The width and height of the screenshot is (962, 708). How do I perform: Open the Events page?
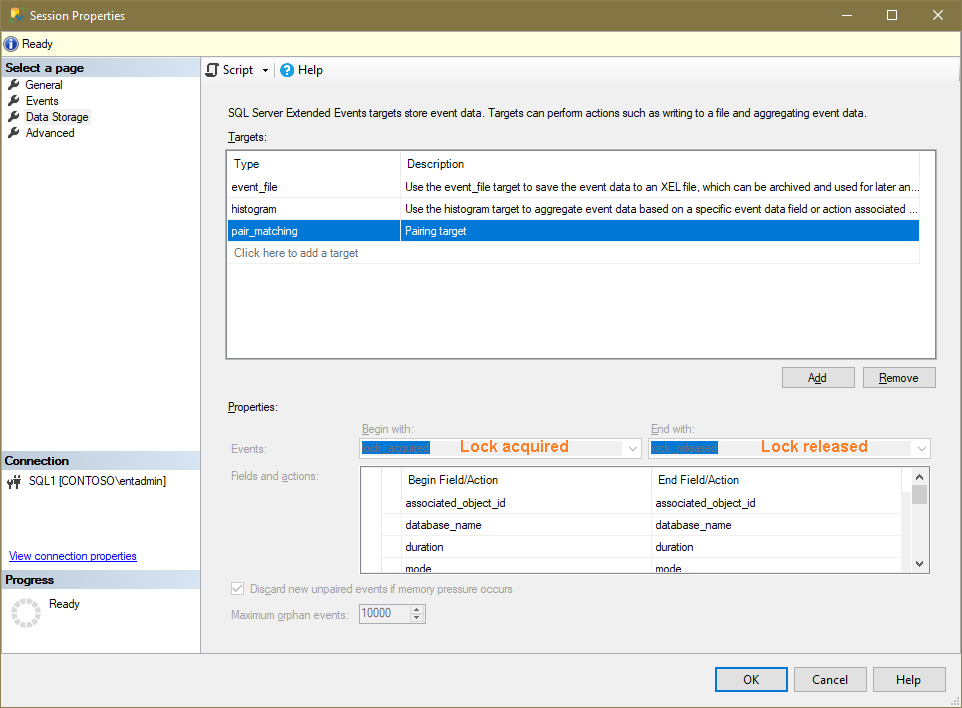point(42,101)
